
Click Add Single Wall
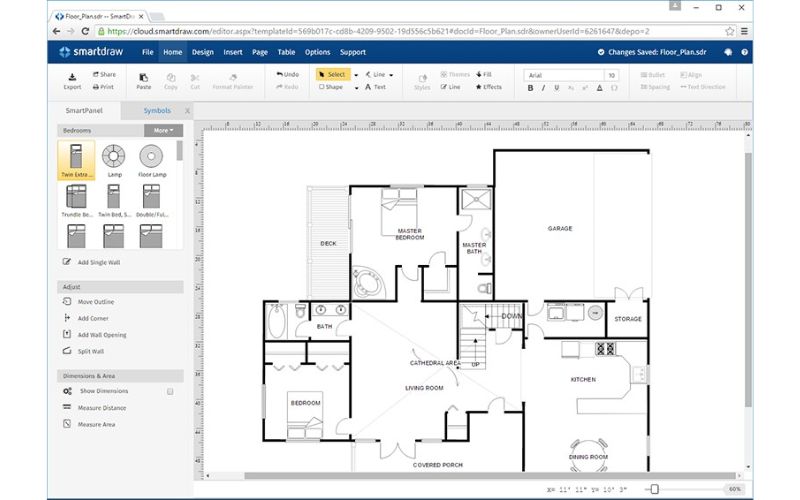92,262
